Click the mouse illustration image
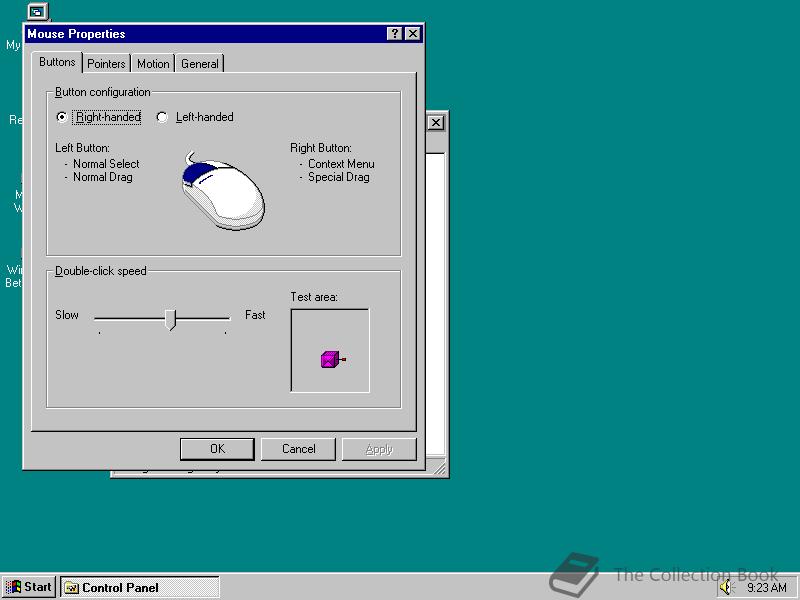Viewport: 800px width, 600px height. tap(223, 190)
